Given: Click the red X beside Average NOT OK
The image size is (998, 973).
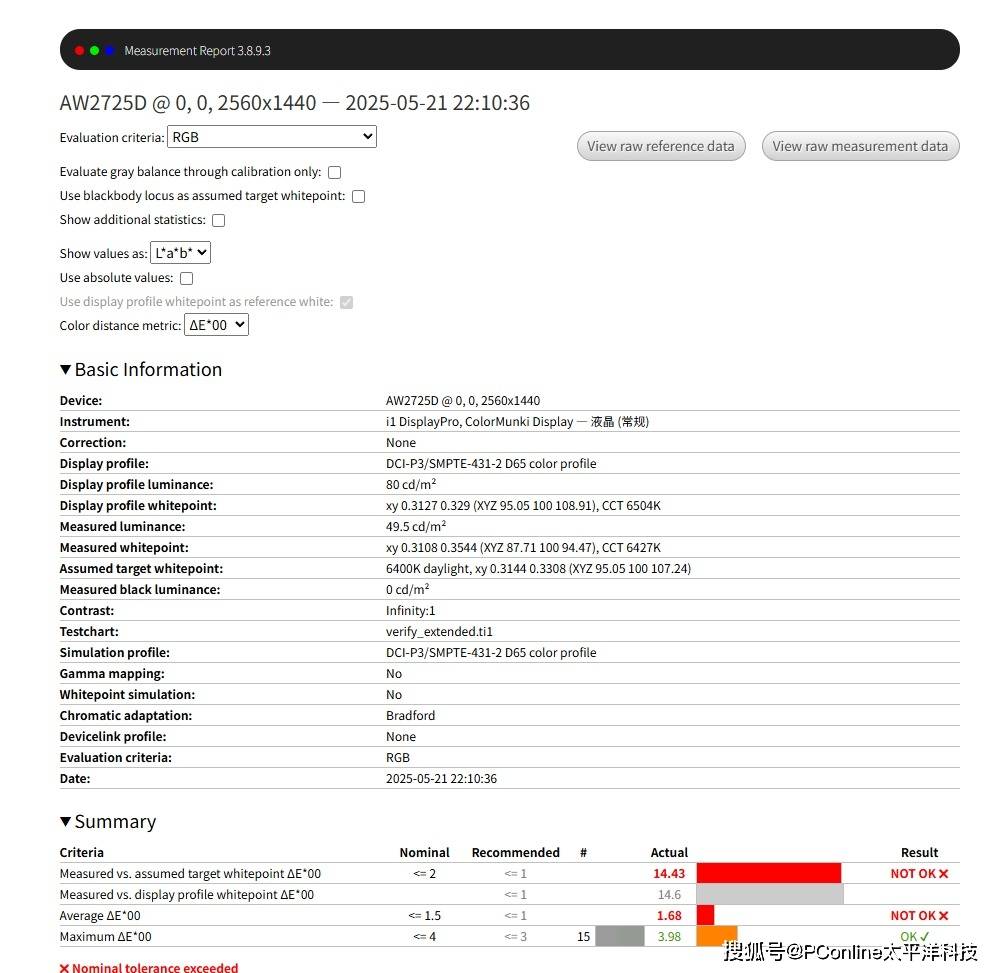Looking at the screenshot, I should point(943,916).
